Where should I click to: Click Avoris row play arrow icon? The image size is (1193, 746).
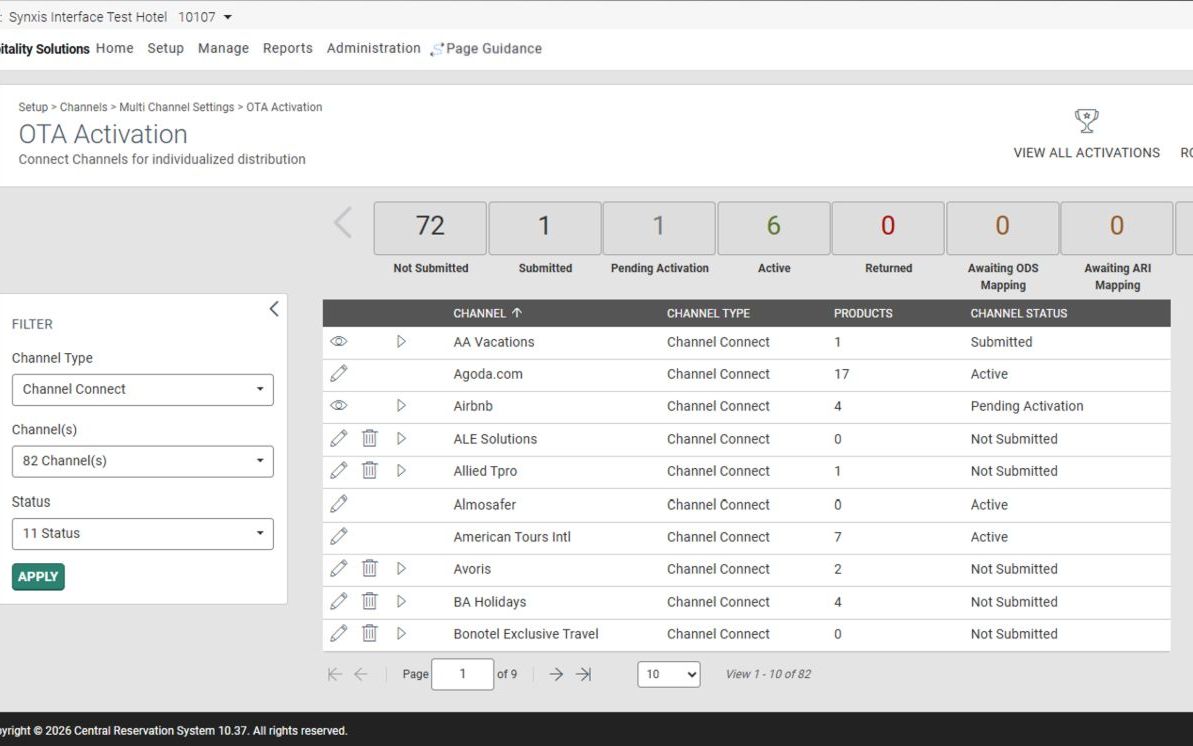[401, 569]
